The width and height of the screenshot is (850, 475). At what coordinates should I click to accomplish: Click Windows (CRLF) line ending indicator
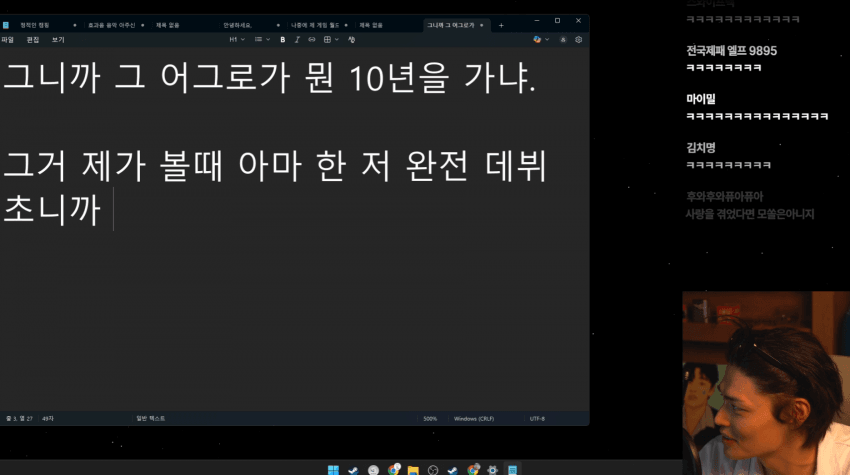474,418
